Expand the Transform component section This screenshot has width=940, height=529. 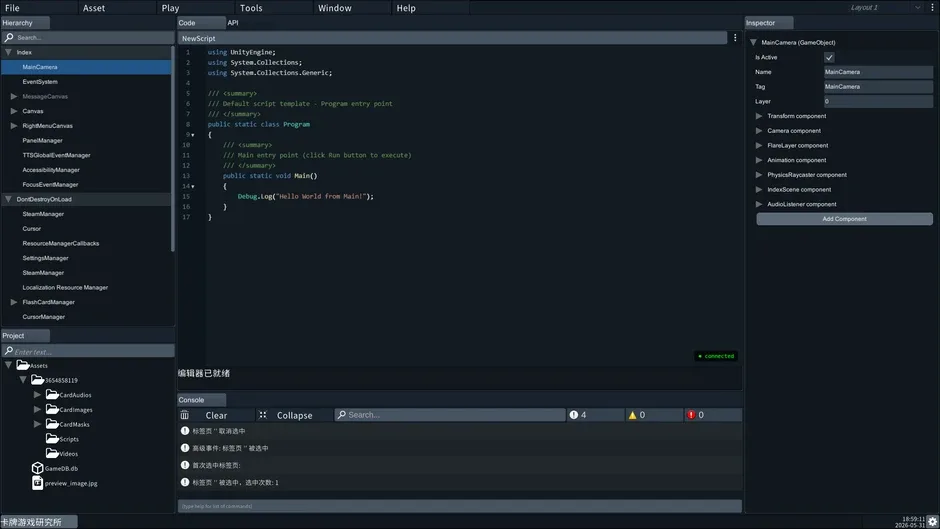(759, 116)
